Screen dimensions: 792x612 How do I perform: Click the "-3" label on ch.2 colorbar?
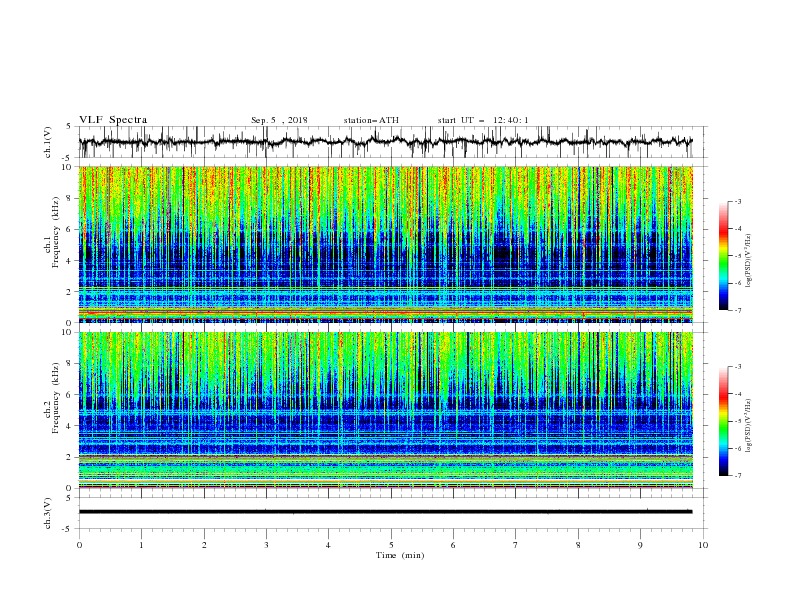(737, 367)
